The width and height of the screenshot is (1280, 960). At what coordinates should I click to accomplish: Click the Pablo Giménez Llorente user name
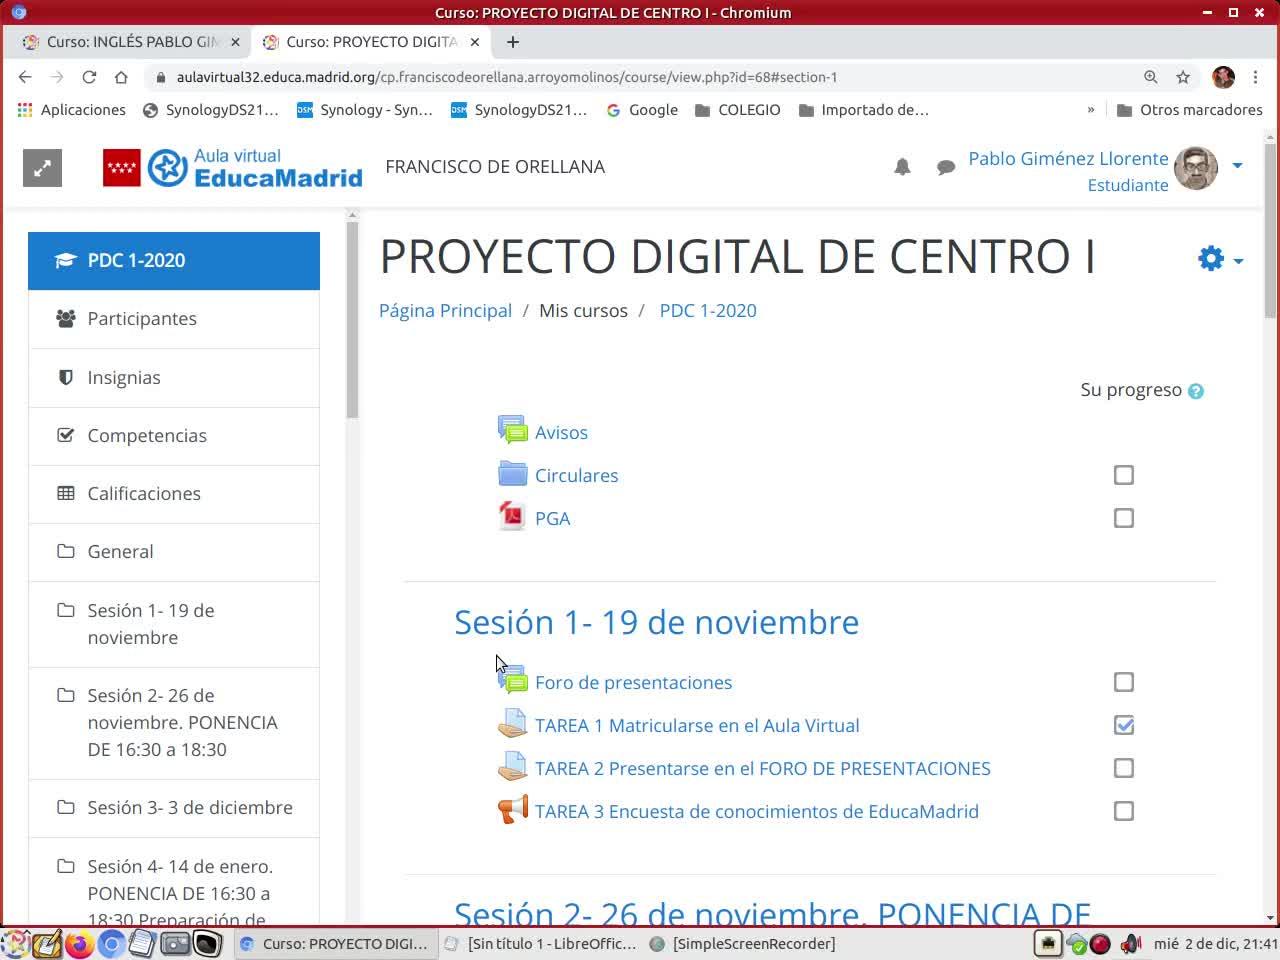click(1068, 159)
